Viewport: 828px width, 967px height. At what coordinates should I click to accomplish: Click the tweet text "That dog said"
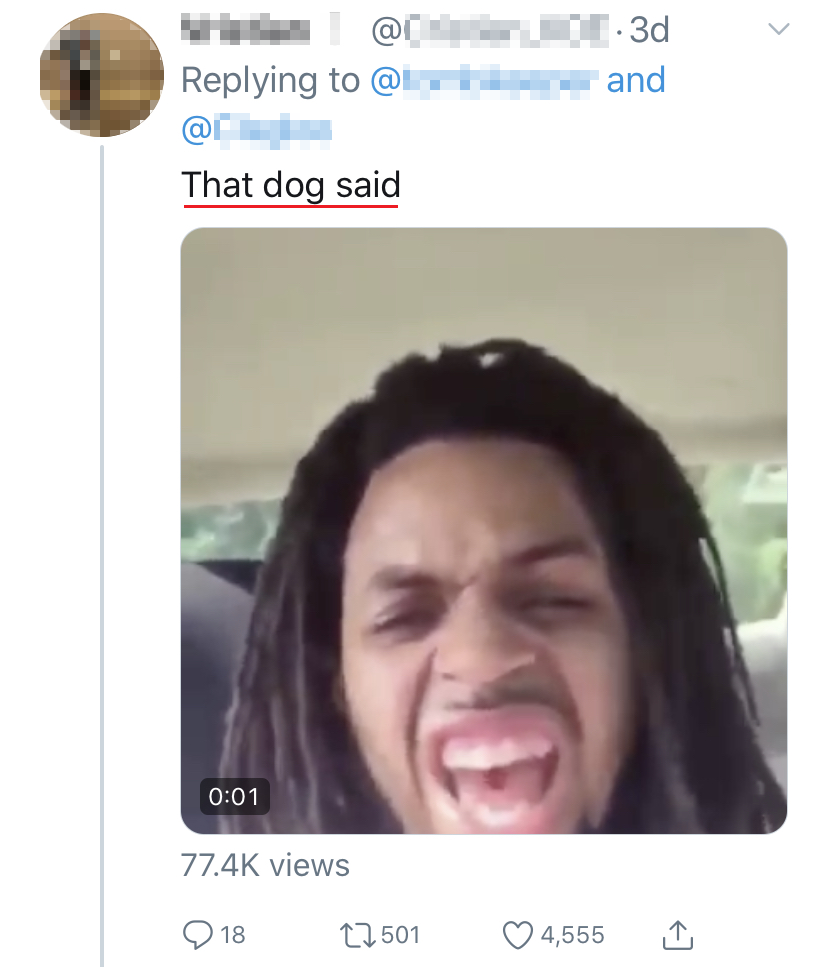290,185
